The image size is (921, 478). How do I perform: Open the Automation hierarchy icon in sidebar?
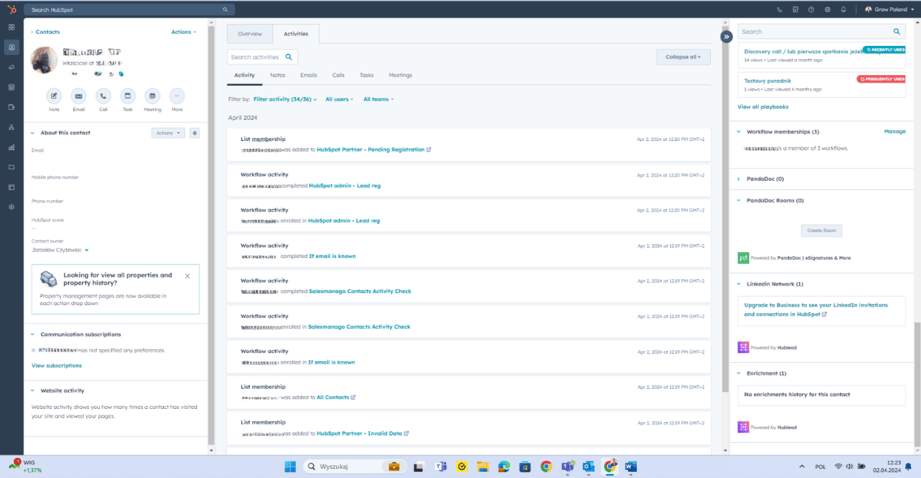(12, 127)
